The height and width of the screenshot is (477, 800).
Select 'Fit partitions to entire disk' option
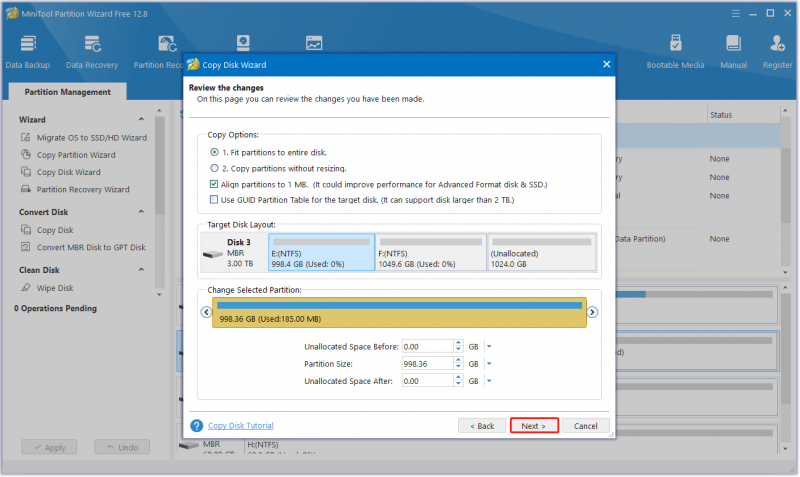tap(214, 152)
